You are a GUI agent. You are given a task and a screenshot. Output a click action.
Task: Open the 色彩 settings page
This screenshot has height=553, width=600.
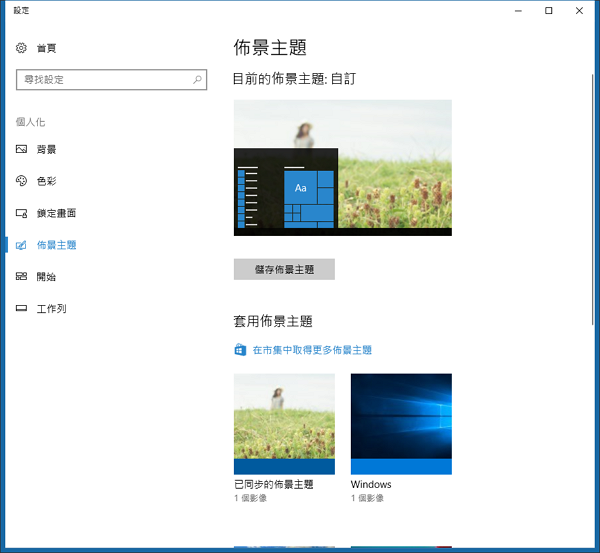click(x=46, y=181)
